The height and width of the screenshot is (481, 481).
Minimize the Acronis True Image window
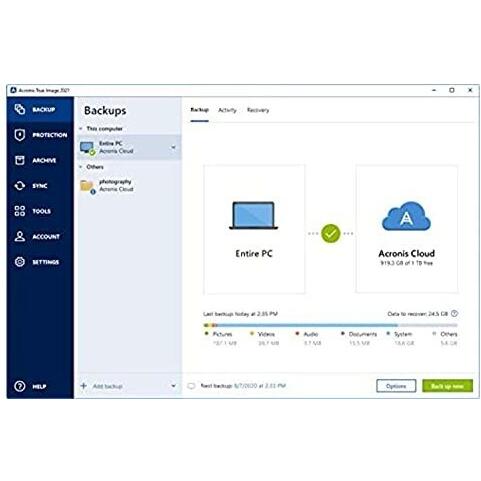(434, 90)
